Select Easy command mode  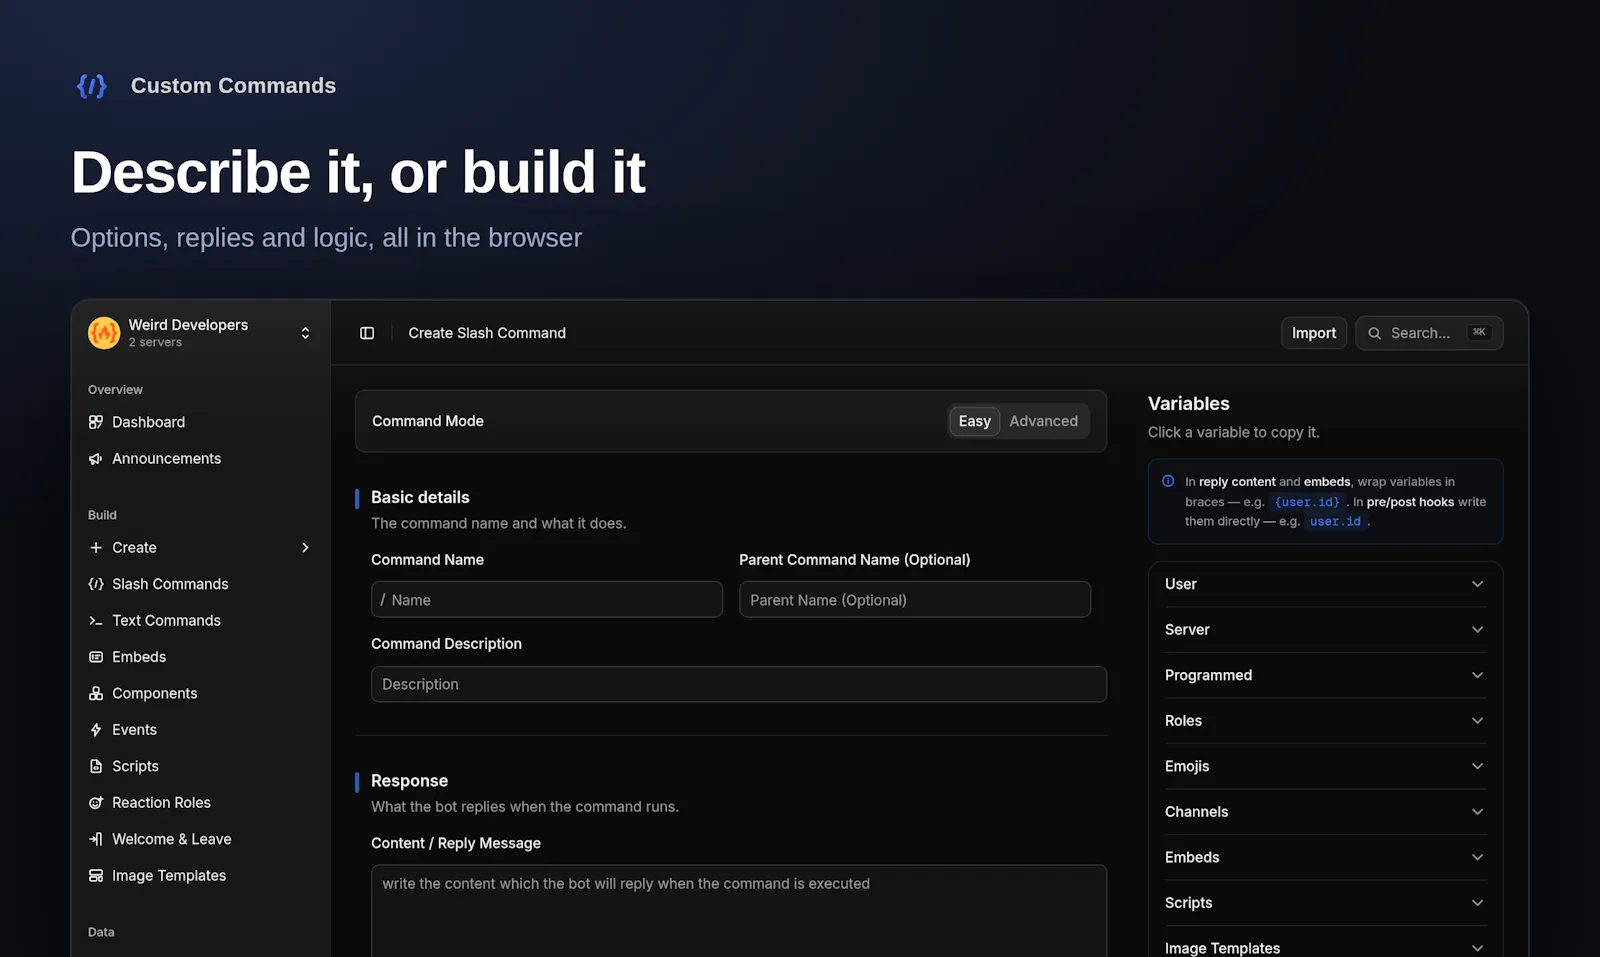(974, 421)
